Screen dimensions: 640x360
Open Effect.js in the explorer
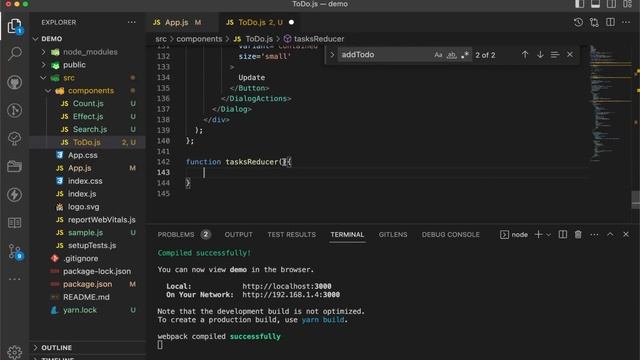point(88,116)
